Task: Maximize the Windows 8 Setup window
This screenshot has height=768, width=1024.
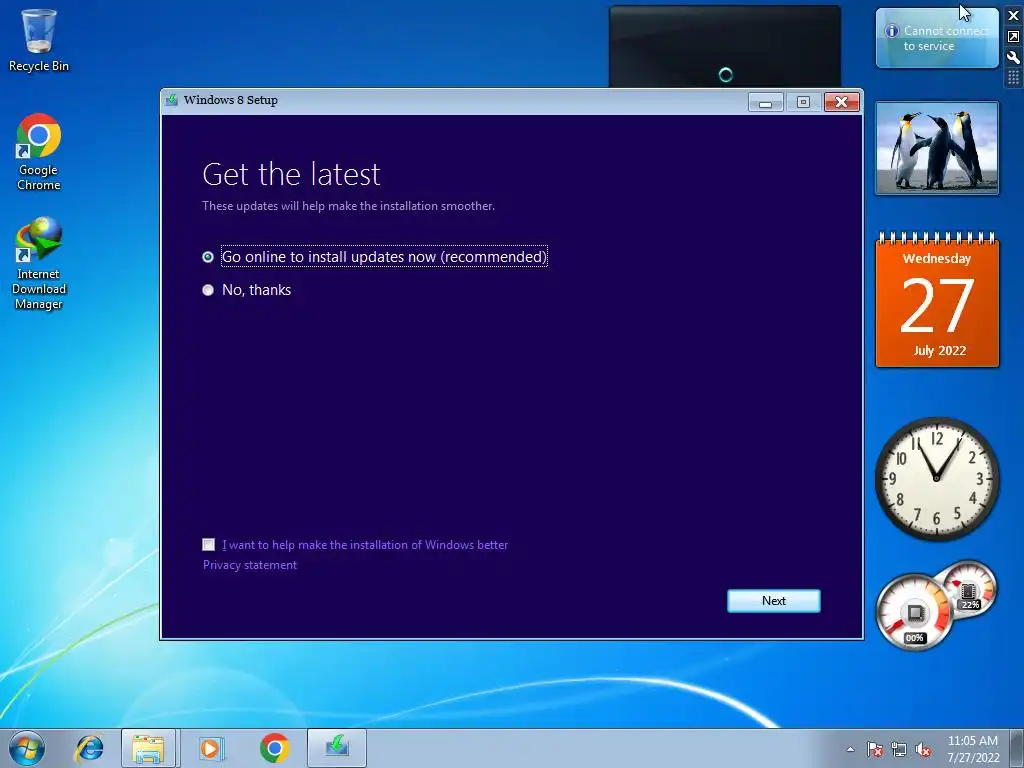Action: (x=803, y=103)
